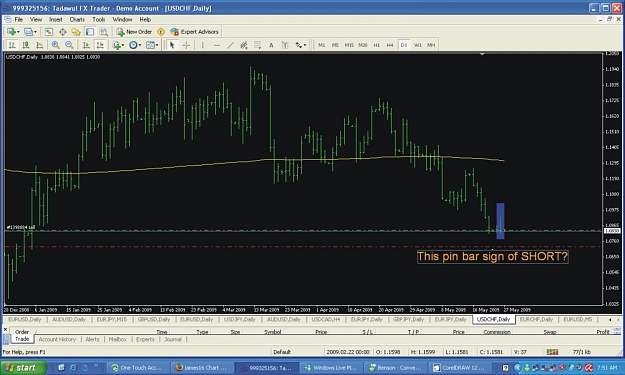This screenshot has width=625, height=375.
Task: Open the Indicators list icon
Action: (x=116, y=45)
